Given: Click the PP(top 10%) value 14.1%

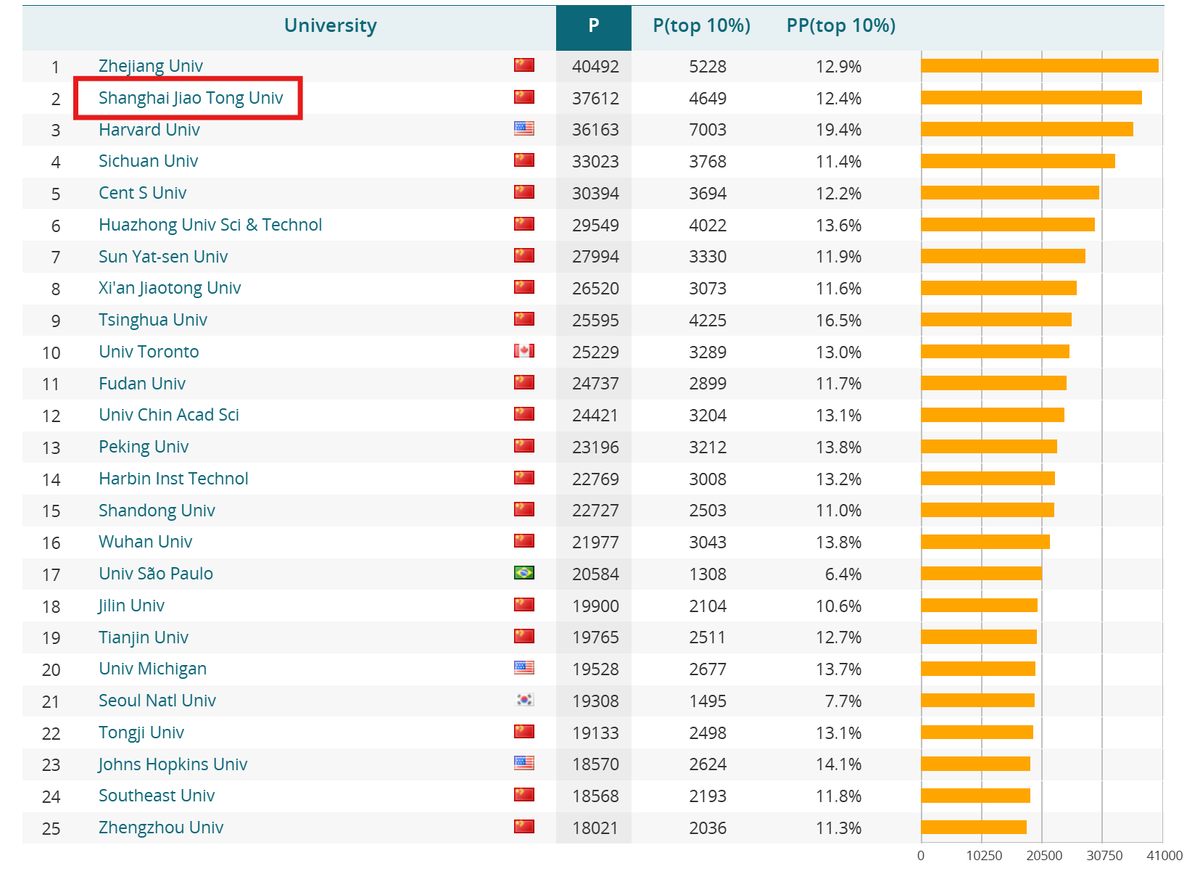Looking at the screenshot, I should point(839,765).
